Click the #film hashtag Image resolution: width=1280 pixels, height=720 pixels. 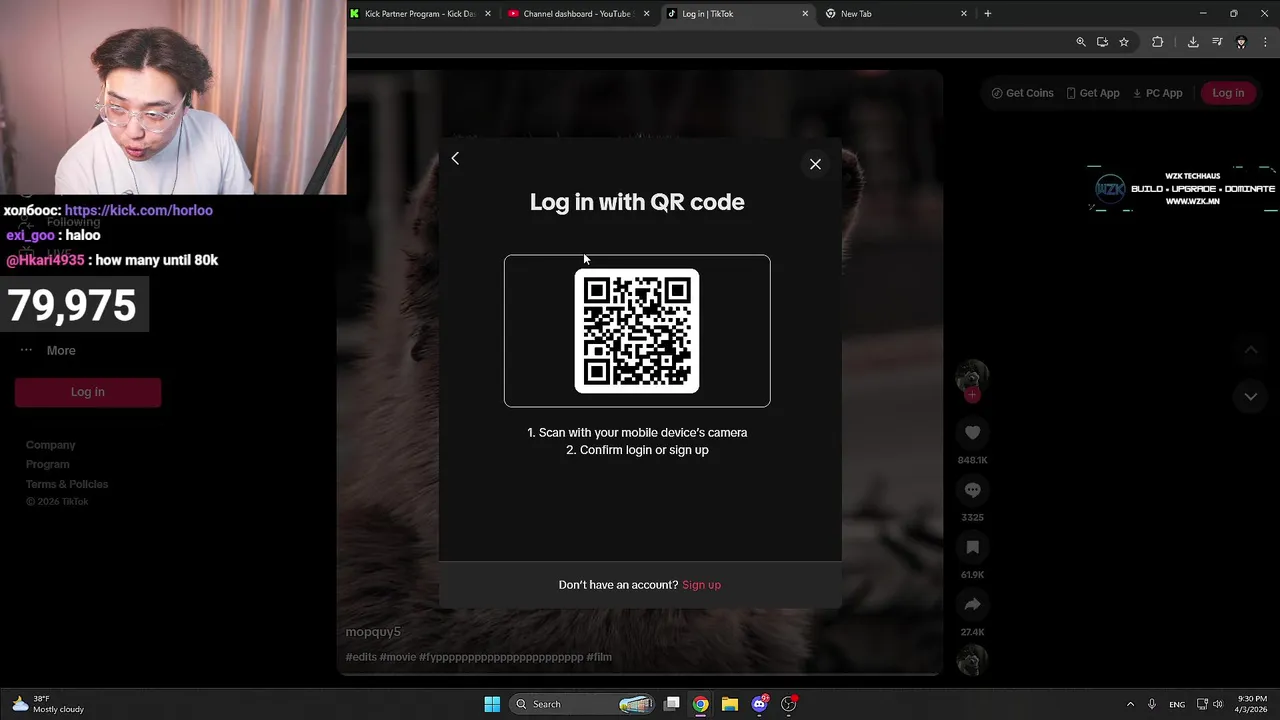pyautogui.click(x=599, y=657)
